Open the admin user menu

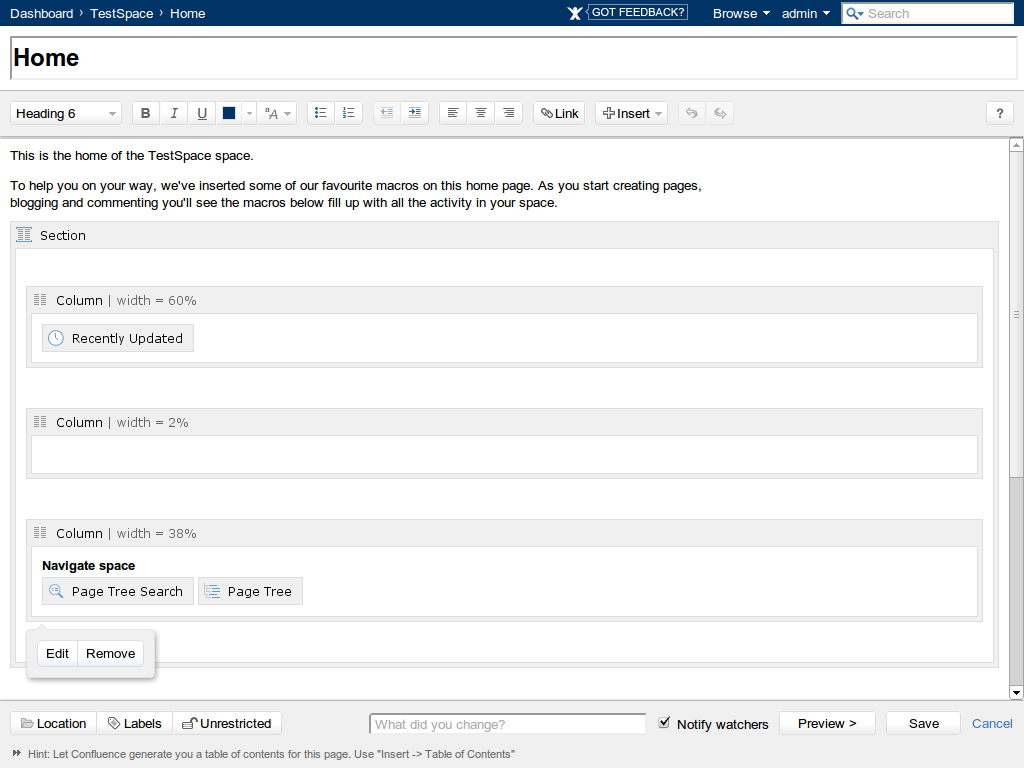[x=806, y=13]
